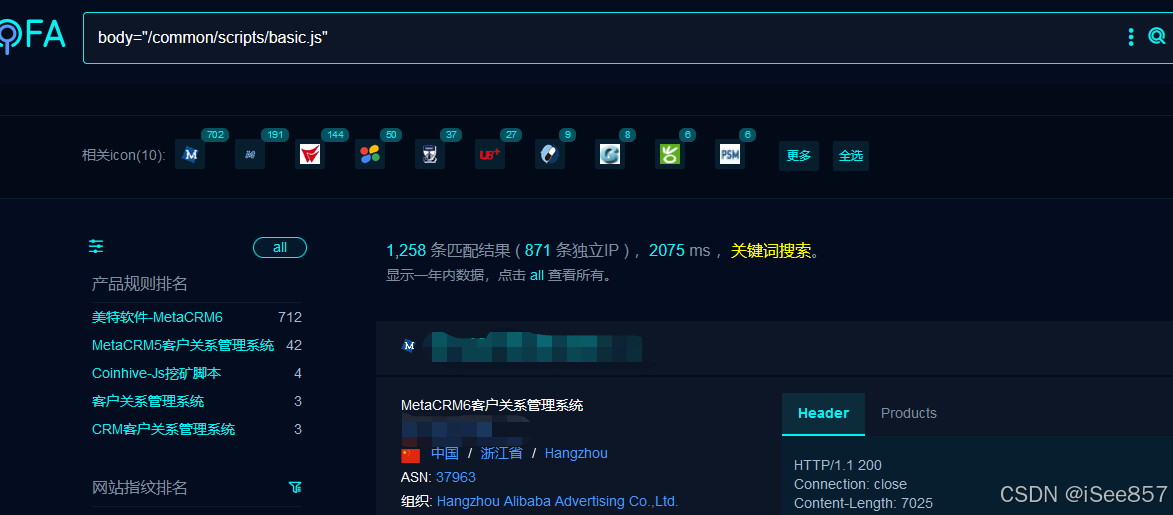Filter by CRM客户关系管理系统
The image size is (1173, 515).
pyautogui.click(x=163, y=430)
